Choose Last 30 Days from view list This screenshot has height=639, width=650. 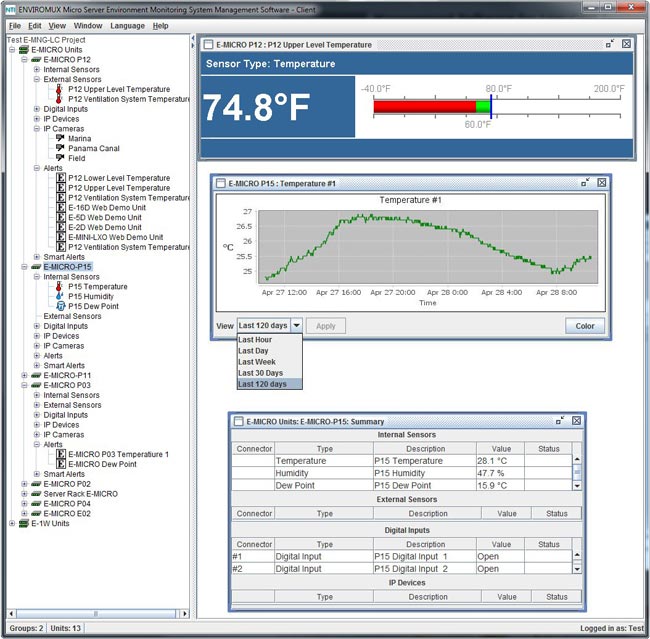coord(269,373)
